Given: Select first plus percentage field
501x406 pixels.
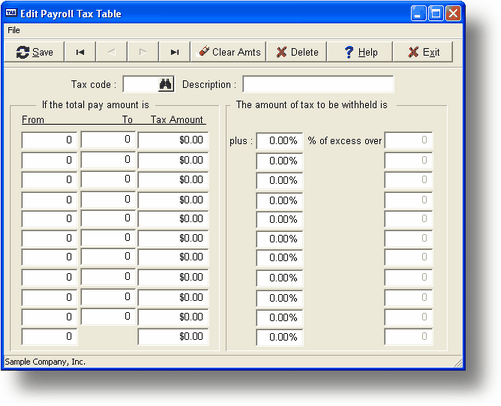Looking at the screenshot, I should click(x=279, y=141).
